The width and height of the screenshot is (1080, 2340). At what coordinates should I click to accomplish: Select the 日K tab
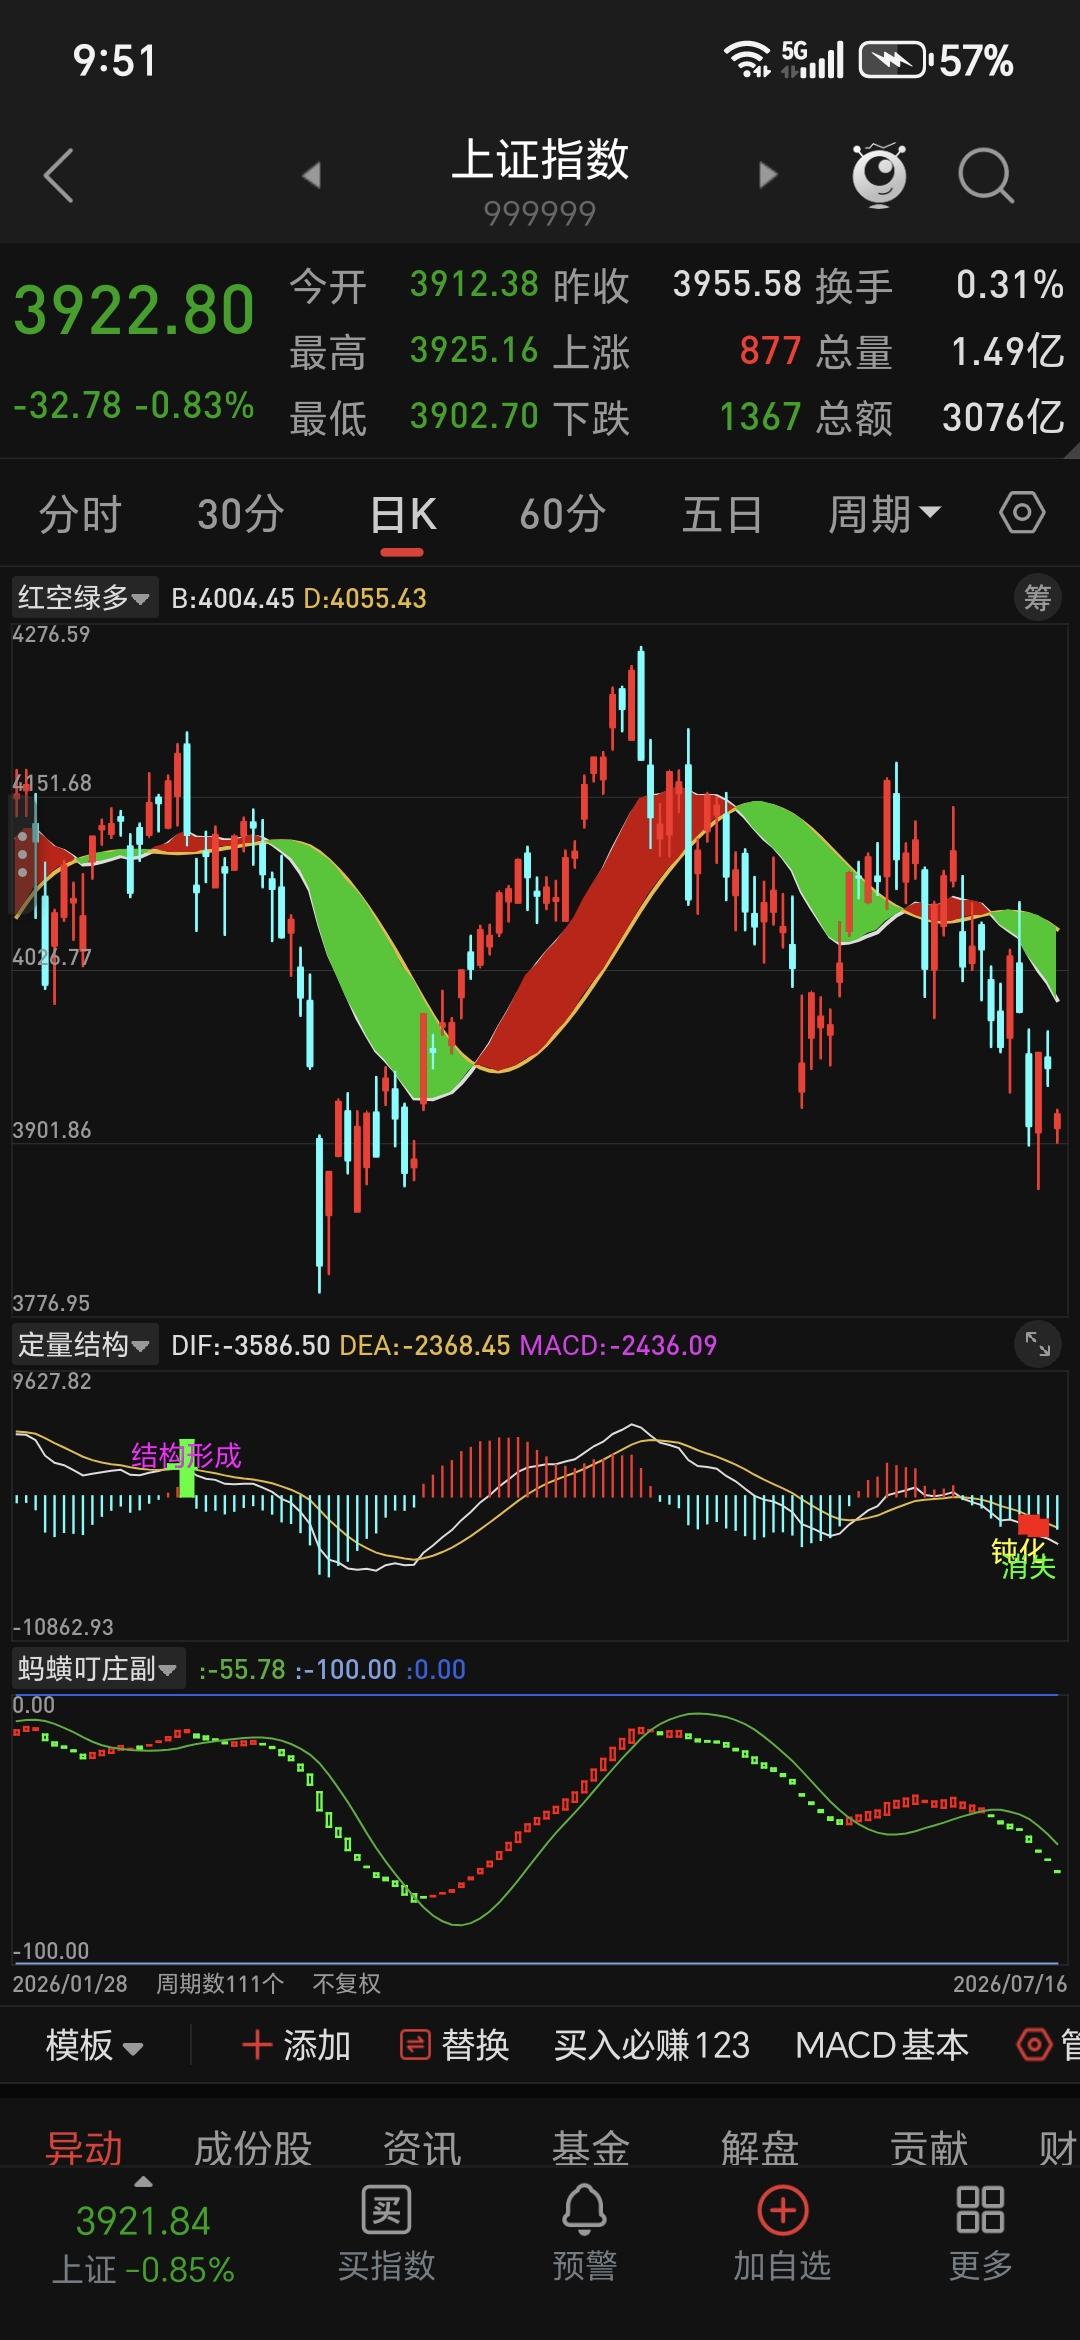[403, 514]
